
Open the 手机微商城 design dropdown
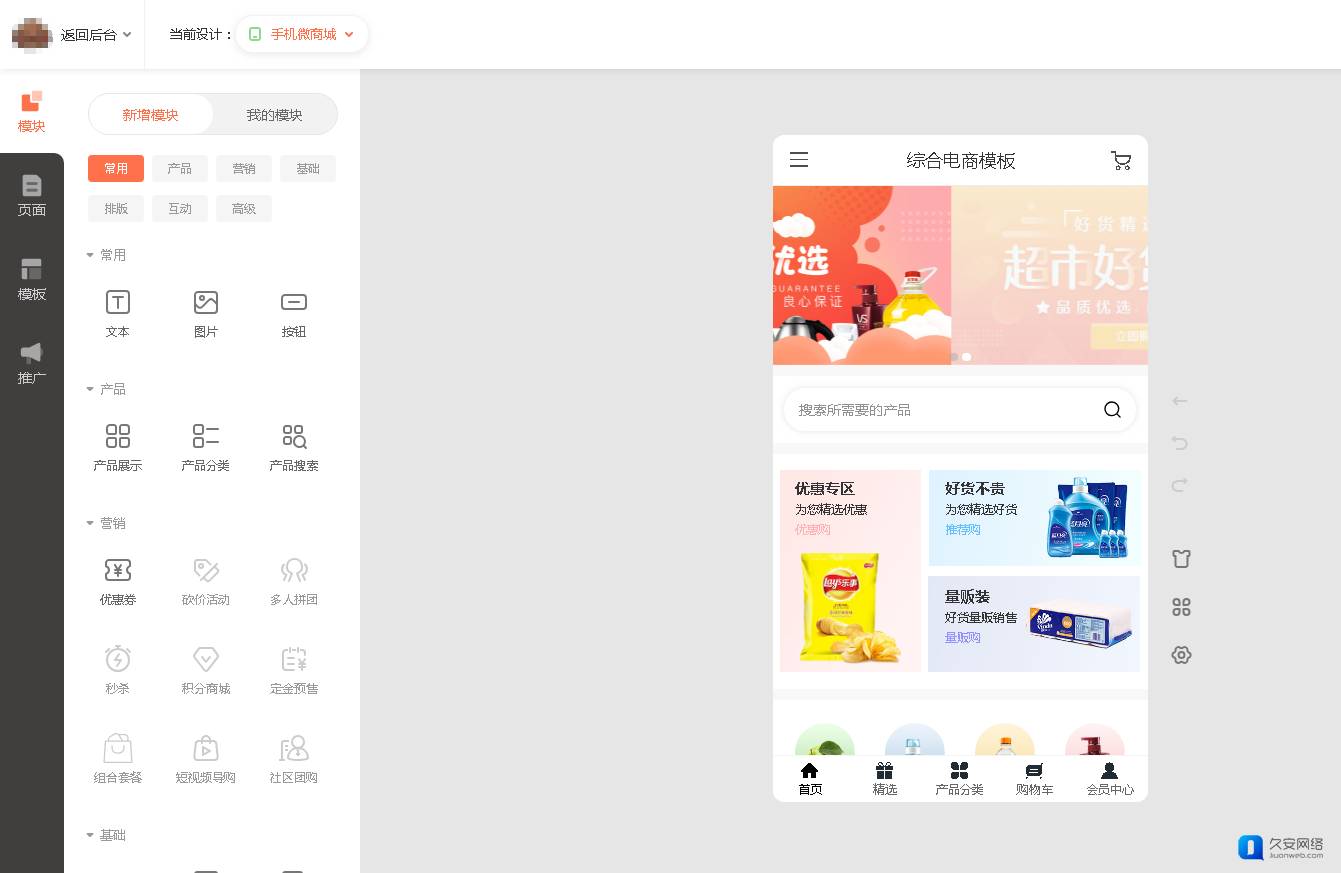(302, 34)
